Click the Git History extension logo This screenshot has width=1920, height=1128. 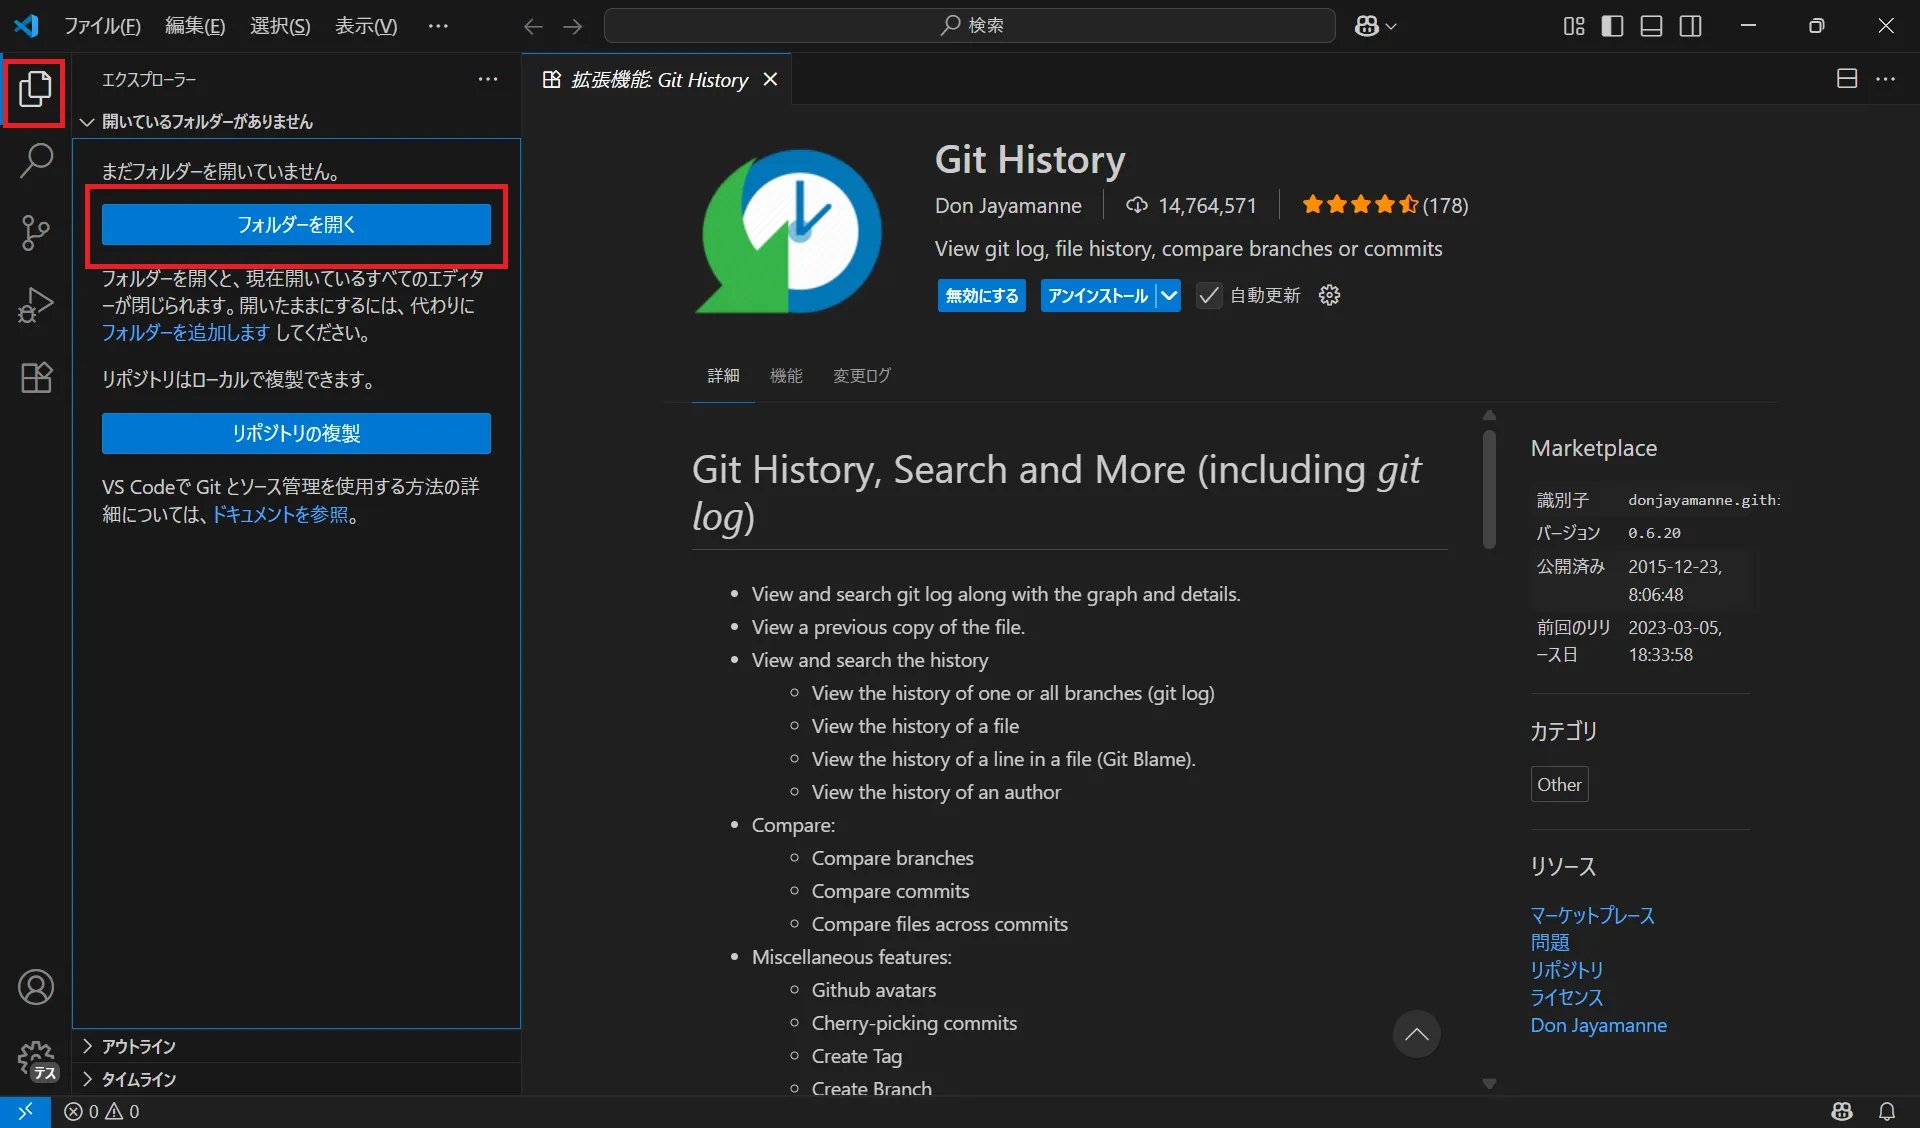[789, 231]
